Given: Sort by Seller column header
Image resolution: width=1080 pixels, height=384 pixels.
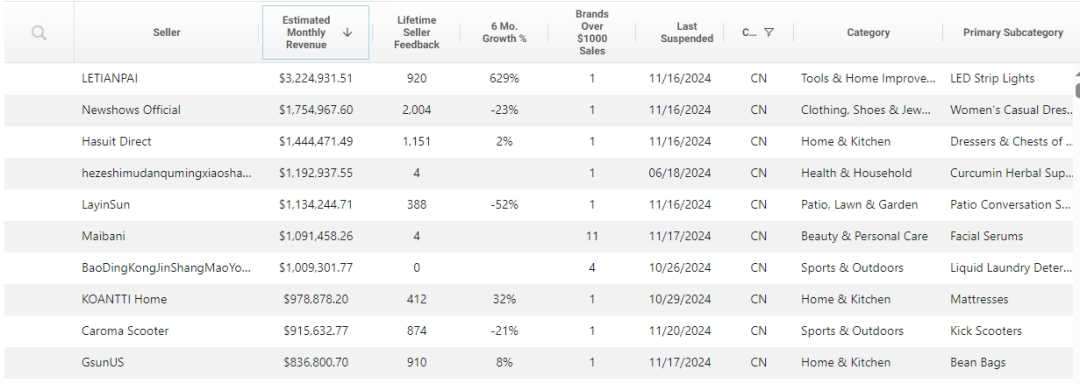Looking at the screenshot, I should click(x=167, y=32).
